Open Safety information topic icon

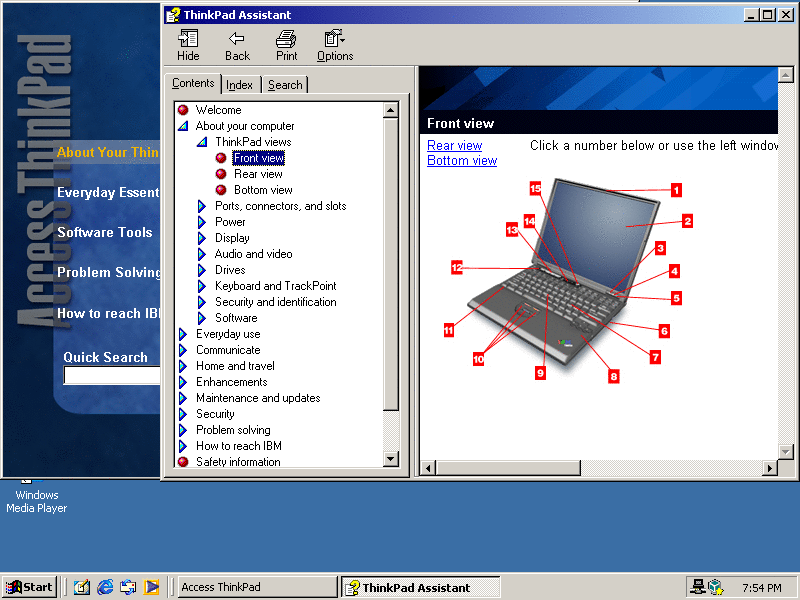tap(182, 461)
